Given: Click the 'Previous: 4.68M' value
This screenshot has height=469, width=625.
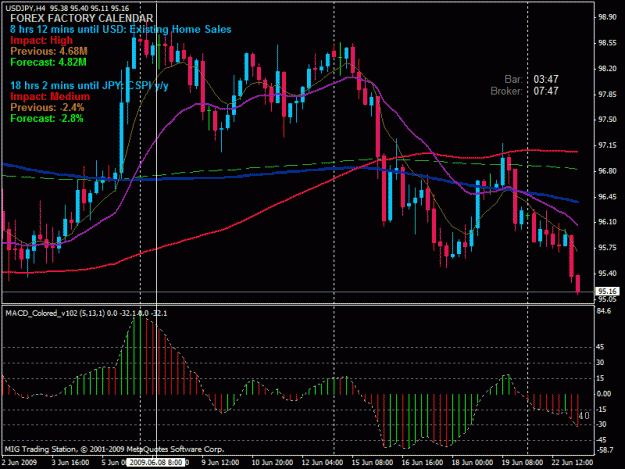Looking at the screenshot, I should (49, 51).
